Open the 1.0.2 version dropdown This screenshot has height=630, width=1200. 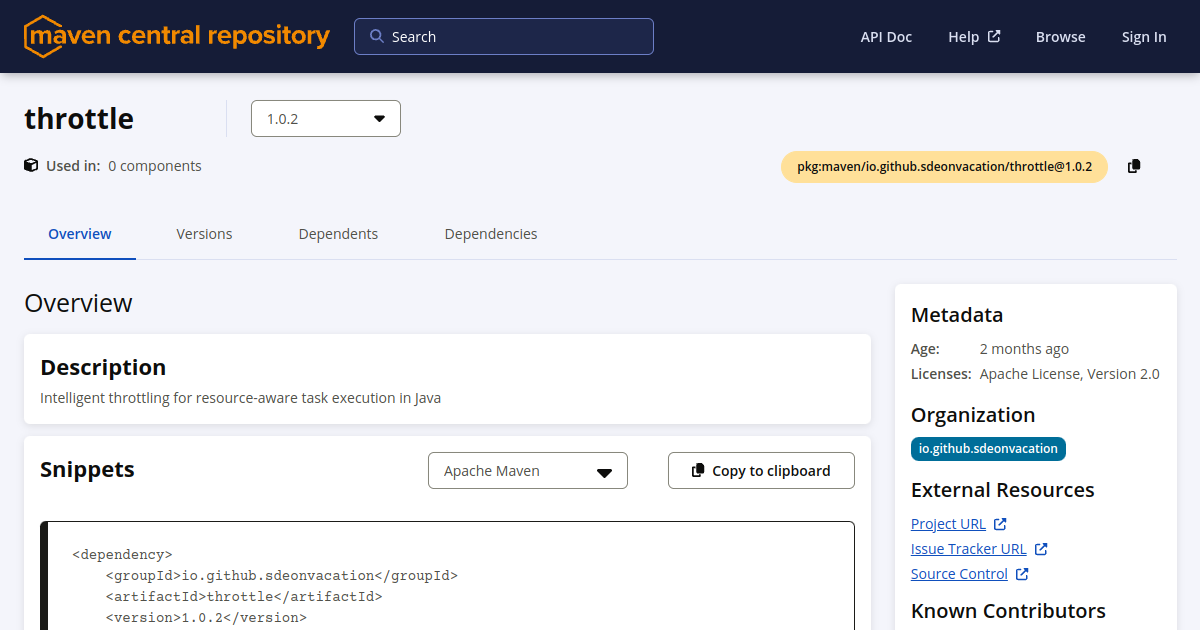click(x=326, y=118)
